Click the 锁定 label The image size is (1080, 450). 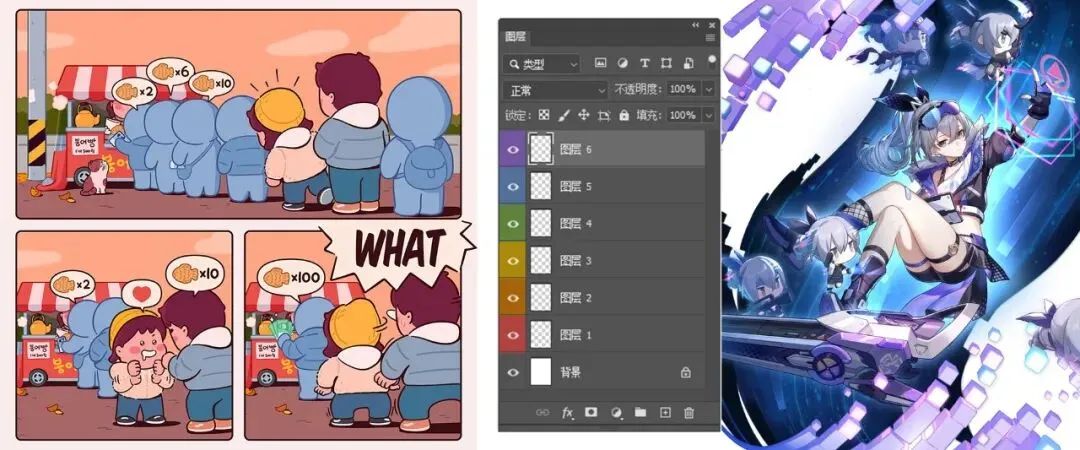click(x=517, y=115)
